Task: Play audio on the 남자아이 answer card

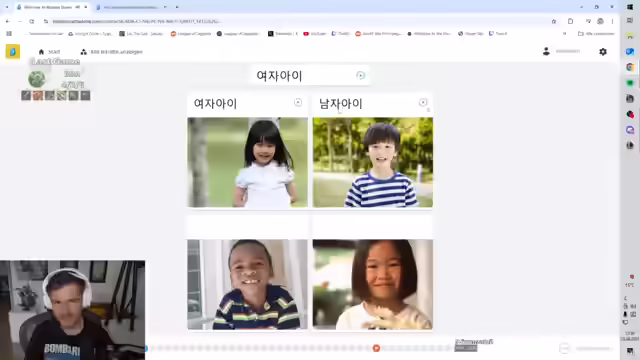Action: [423, 102]
